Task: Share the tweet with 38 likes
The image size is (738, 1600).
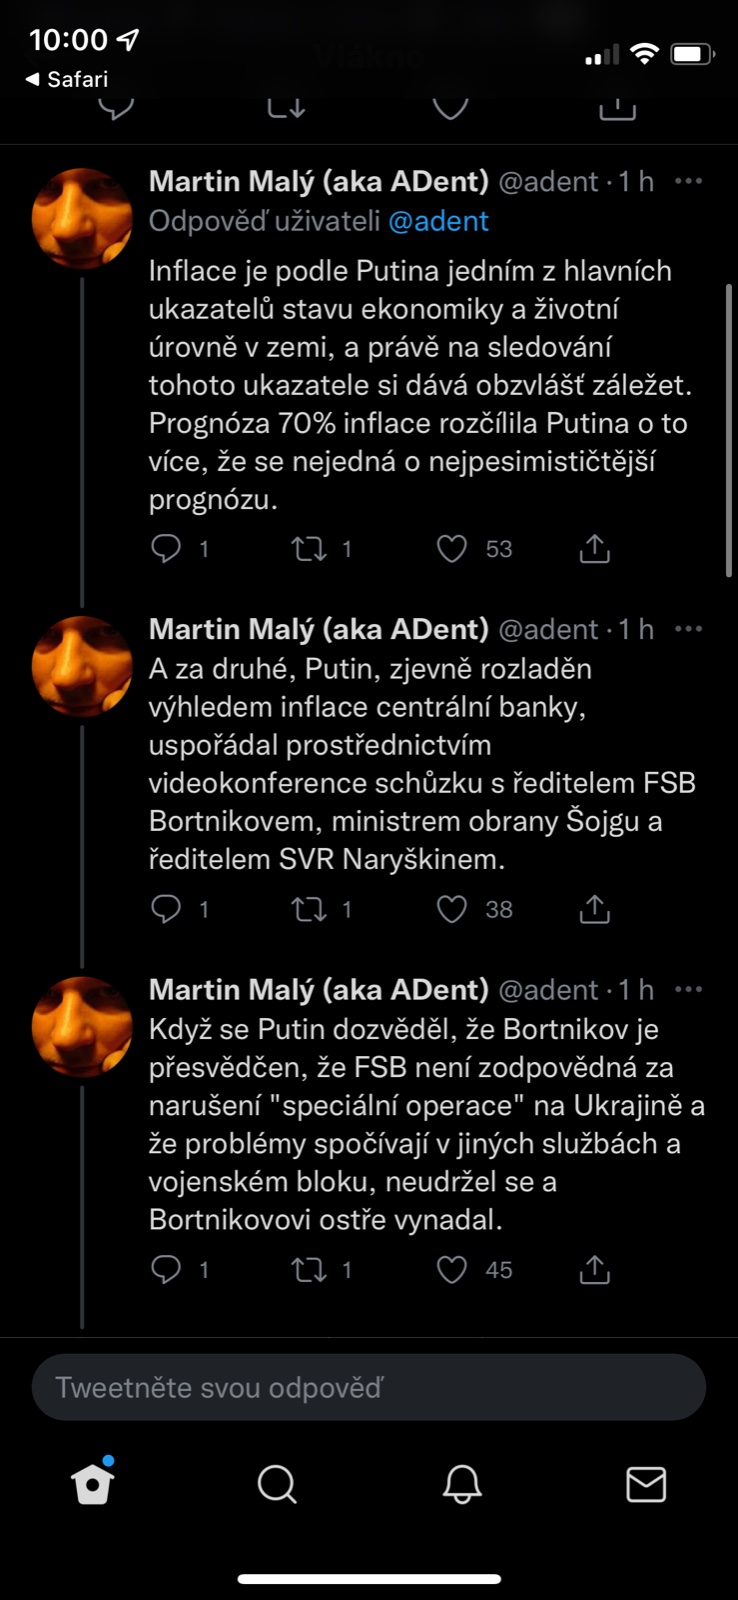Action: pos(594,909)
